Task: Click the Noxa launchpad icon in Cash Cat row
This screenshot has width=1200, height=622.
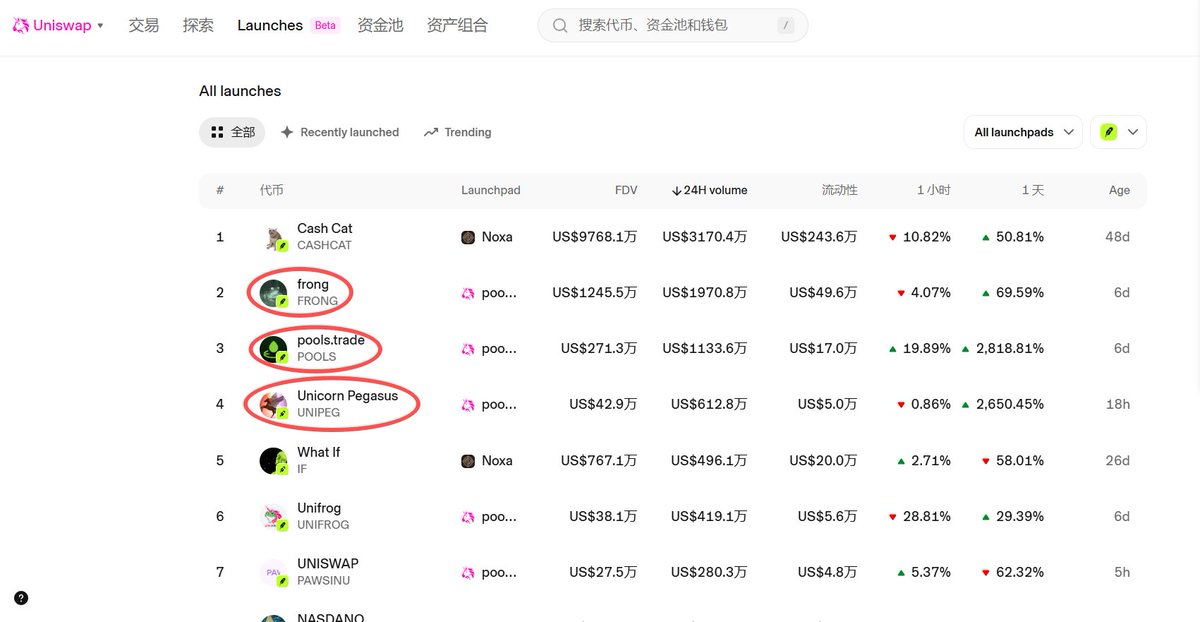Action: click(x=468, y=237)
